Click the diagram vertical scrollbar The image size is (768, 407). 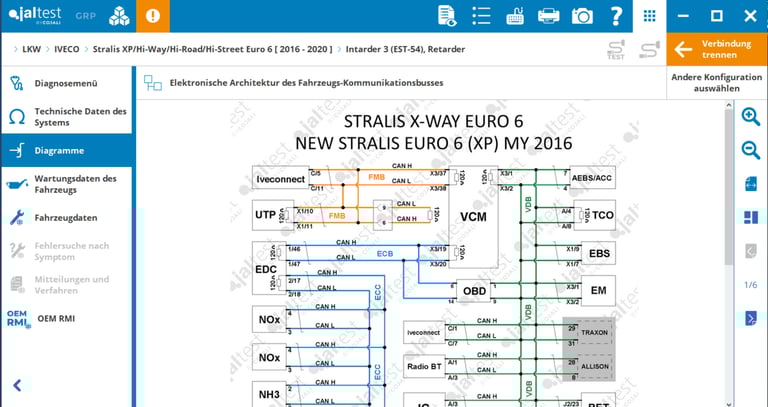729,188
